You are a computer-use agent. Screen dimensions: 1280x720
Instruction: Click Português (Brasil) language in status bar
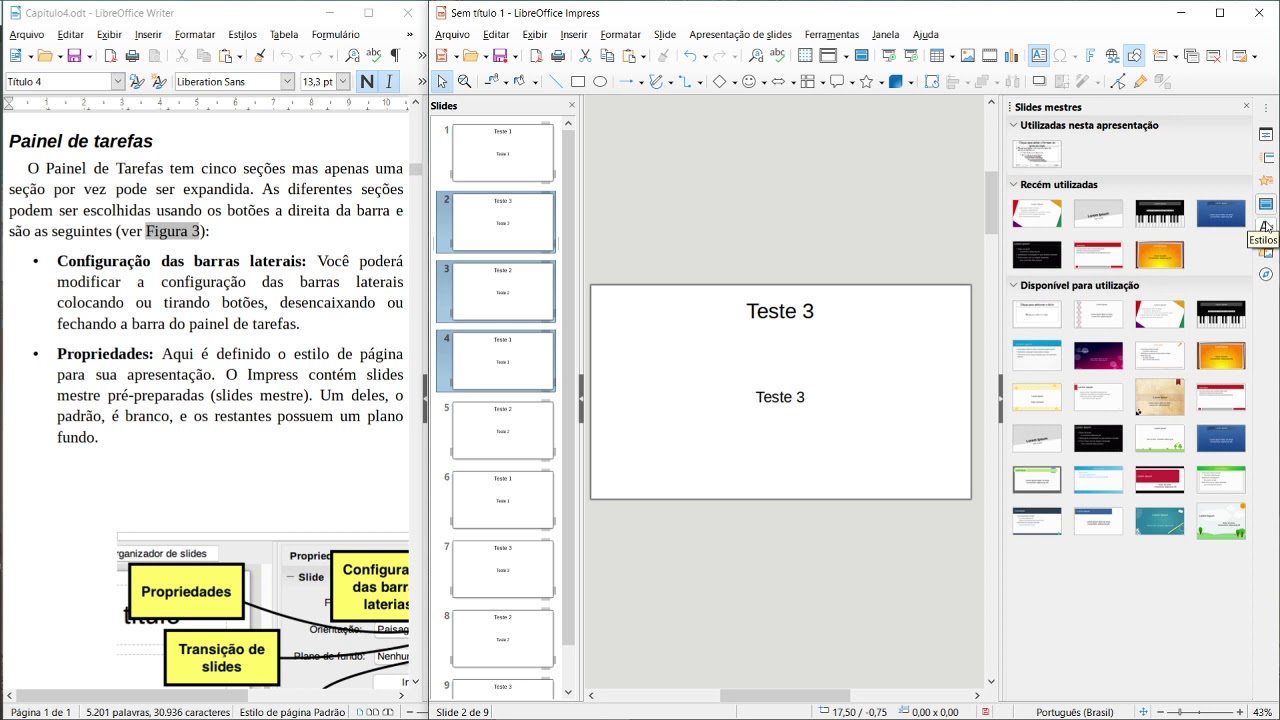tap(1074, 712)
